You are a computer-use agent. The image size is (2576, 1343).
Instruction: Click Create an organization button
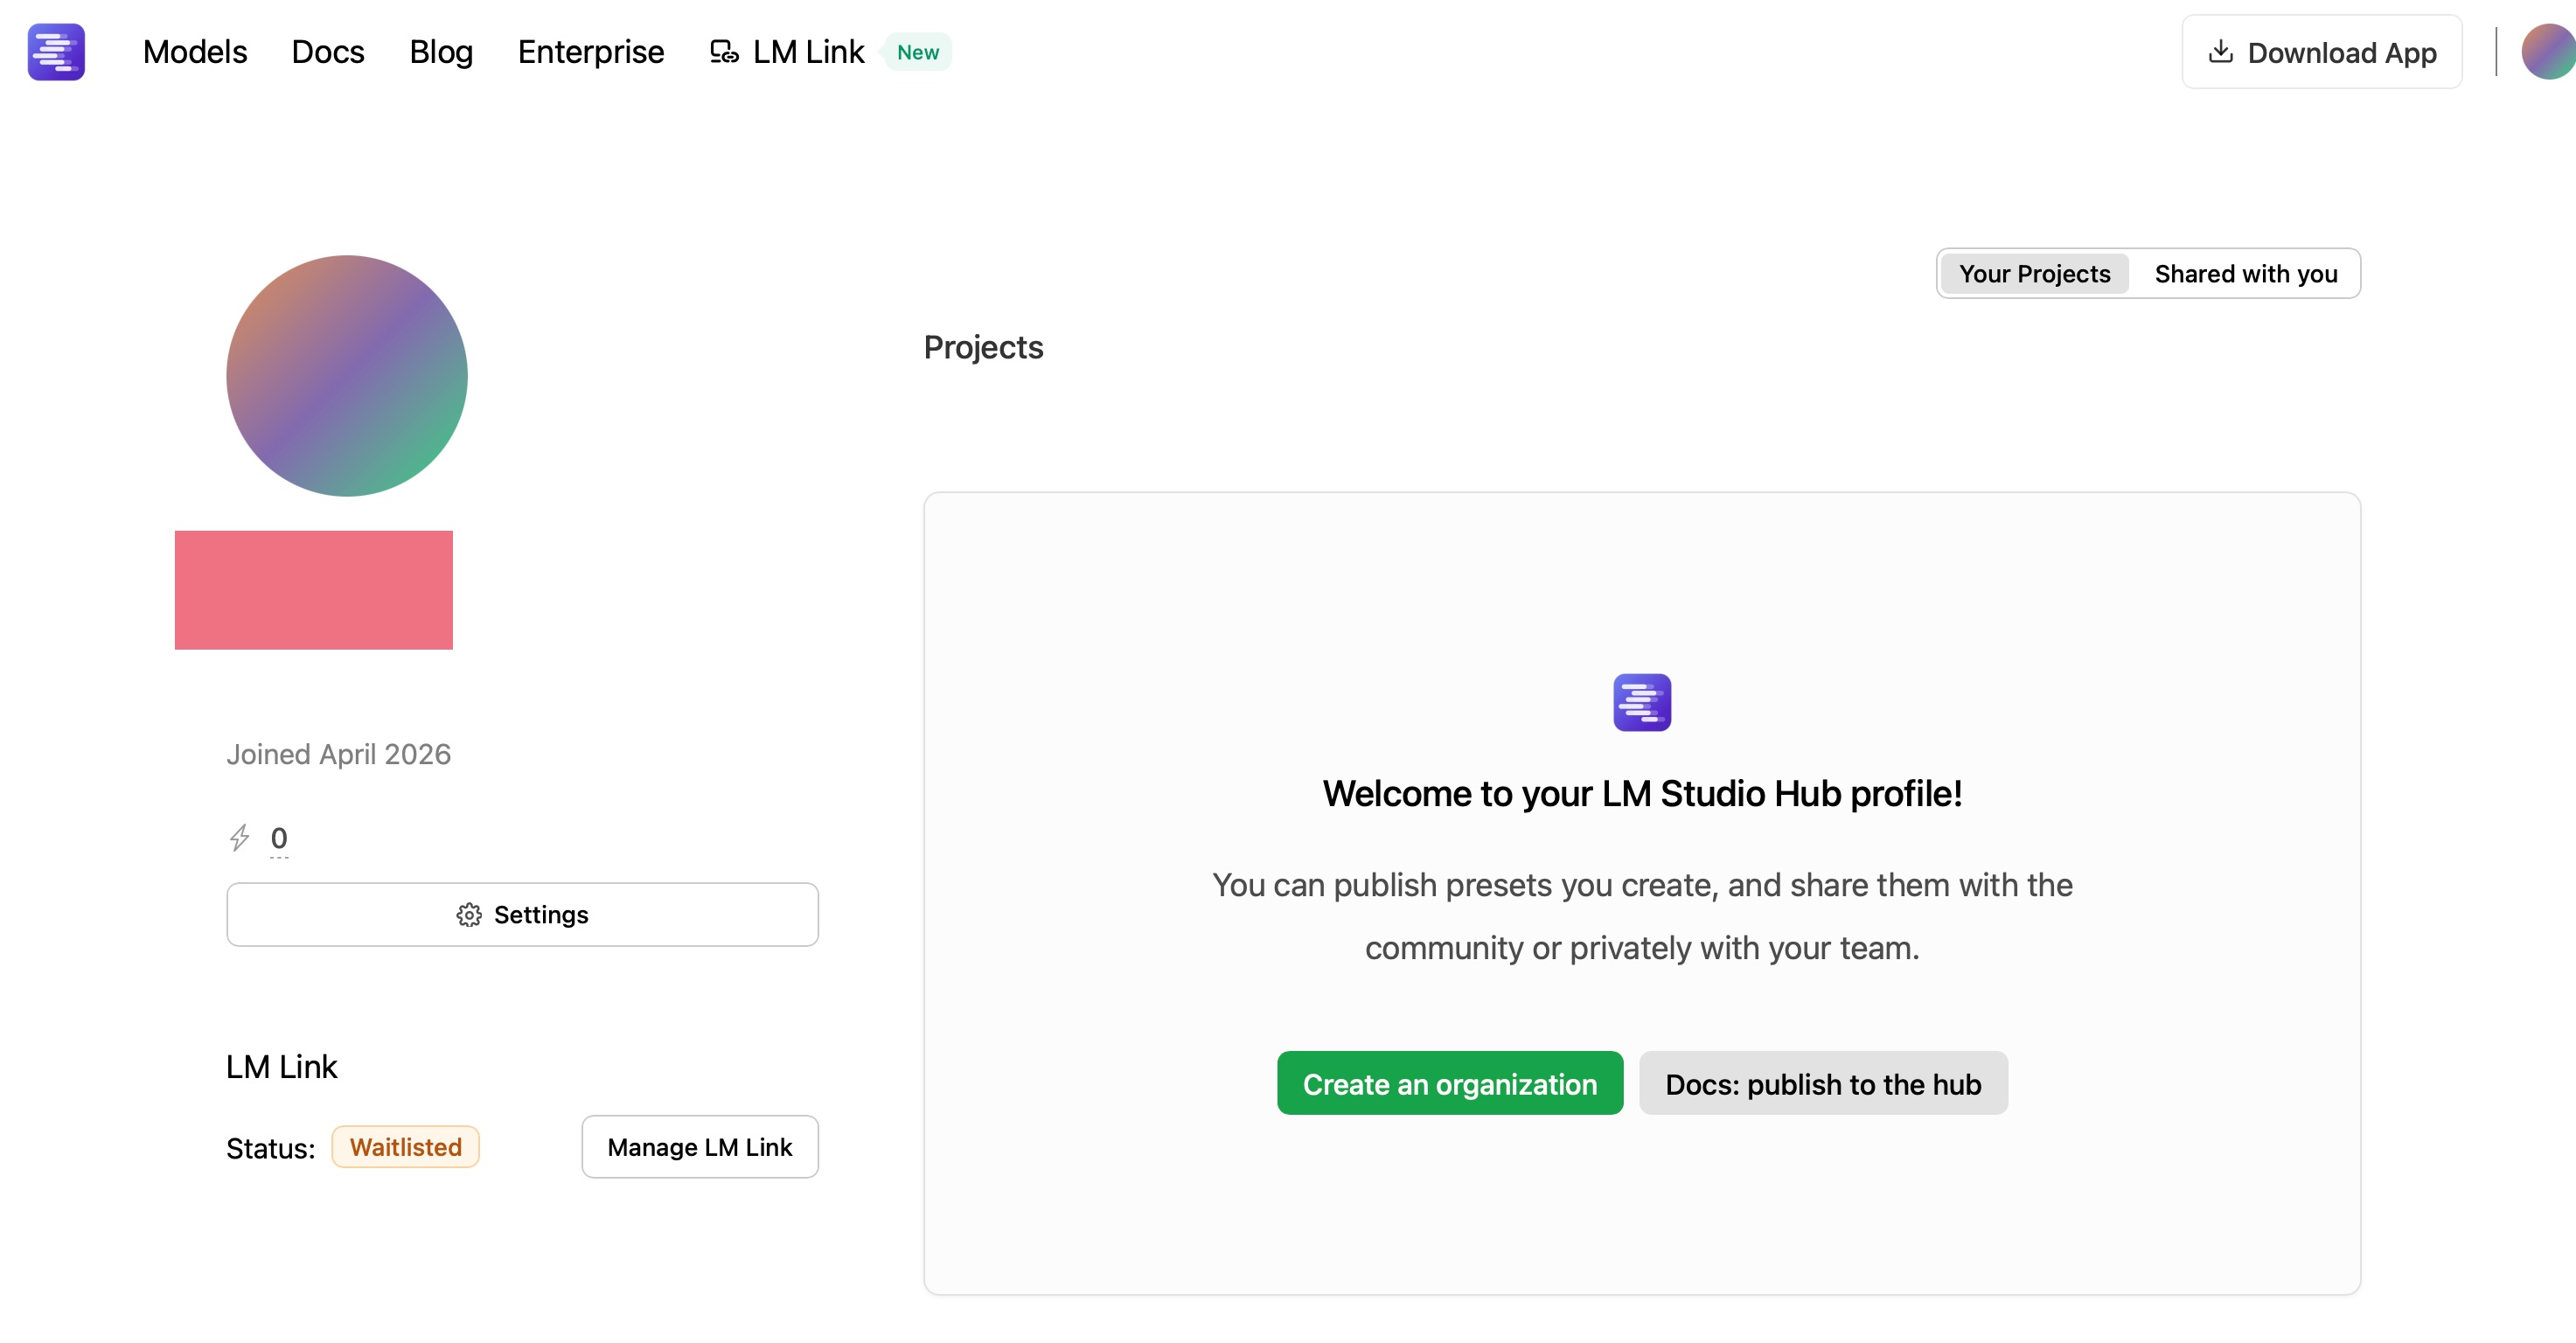point(1449,1084)
